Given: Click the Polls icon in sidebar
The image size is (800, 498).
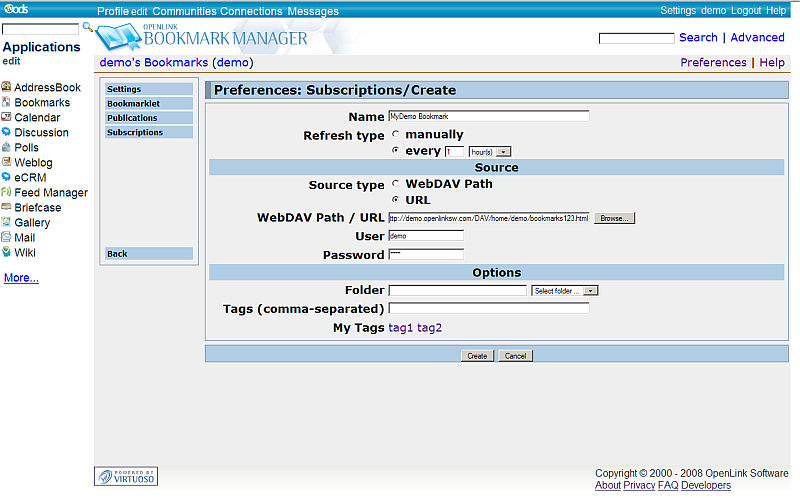Looking at the screenshot, I should tap(7, 148).
